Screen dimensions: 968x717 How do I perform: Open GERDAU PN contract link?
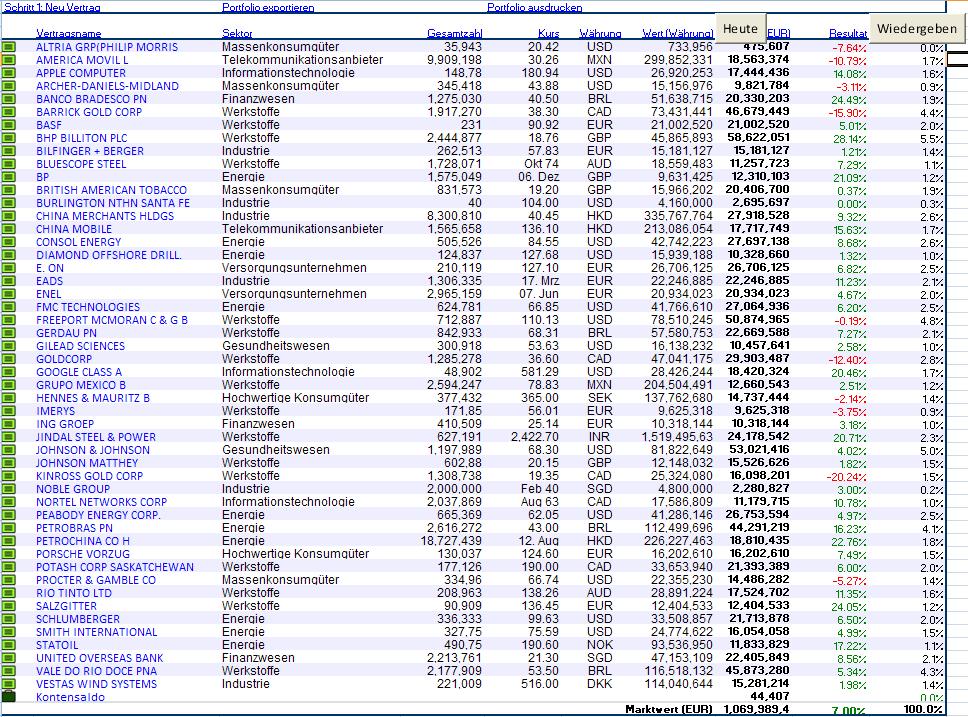tap(66, 333)
